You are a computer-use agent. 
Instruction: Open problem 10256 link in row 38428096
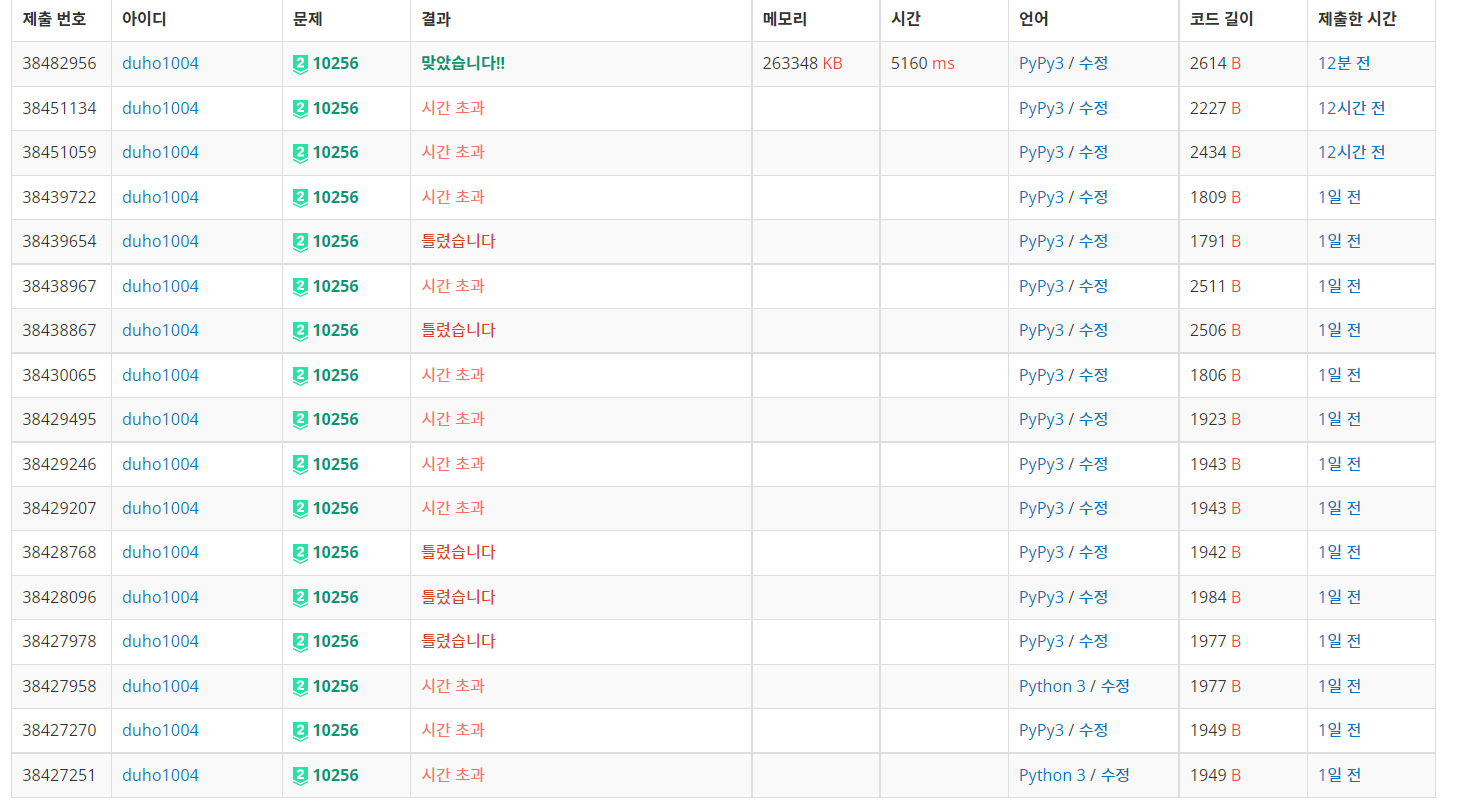point(335,597)
